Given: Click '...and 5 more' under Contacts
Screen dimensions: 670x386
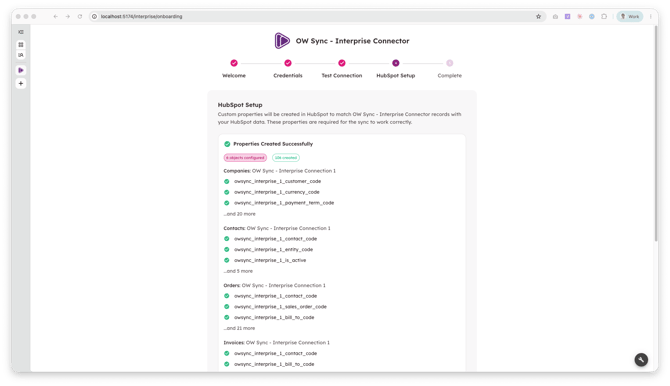Looking at the screenshot, I should [x=238, y=271].
